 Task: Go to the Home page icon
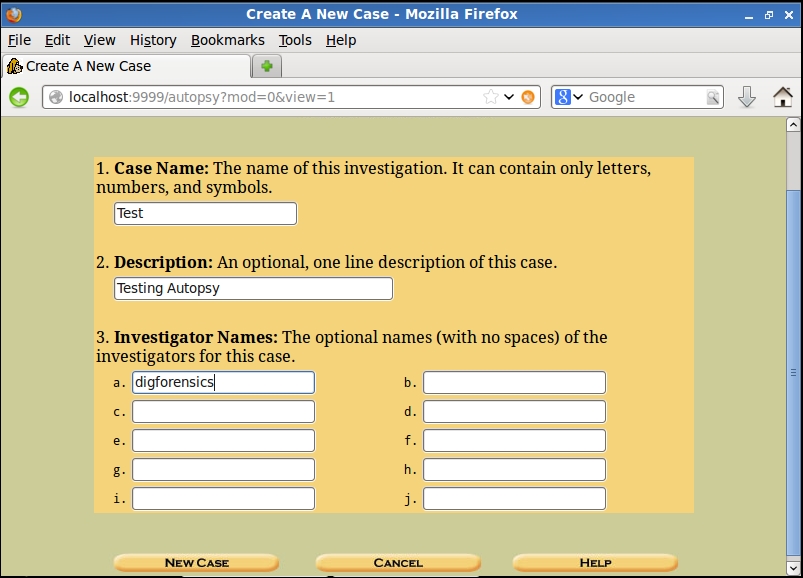(x=783, y=97)
